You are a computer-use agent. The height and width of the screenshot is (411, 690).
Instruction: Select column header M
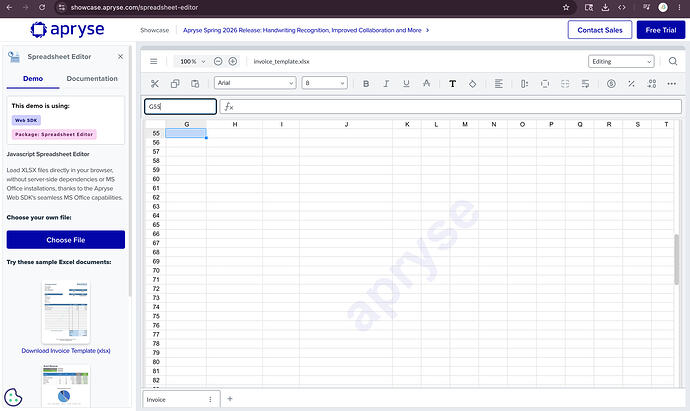click(465, 125)
